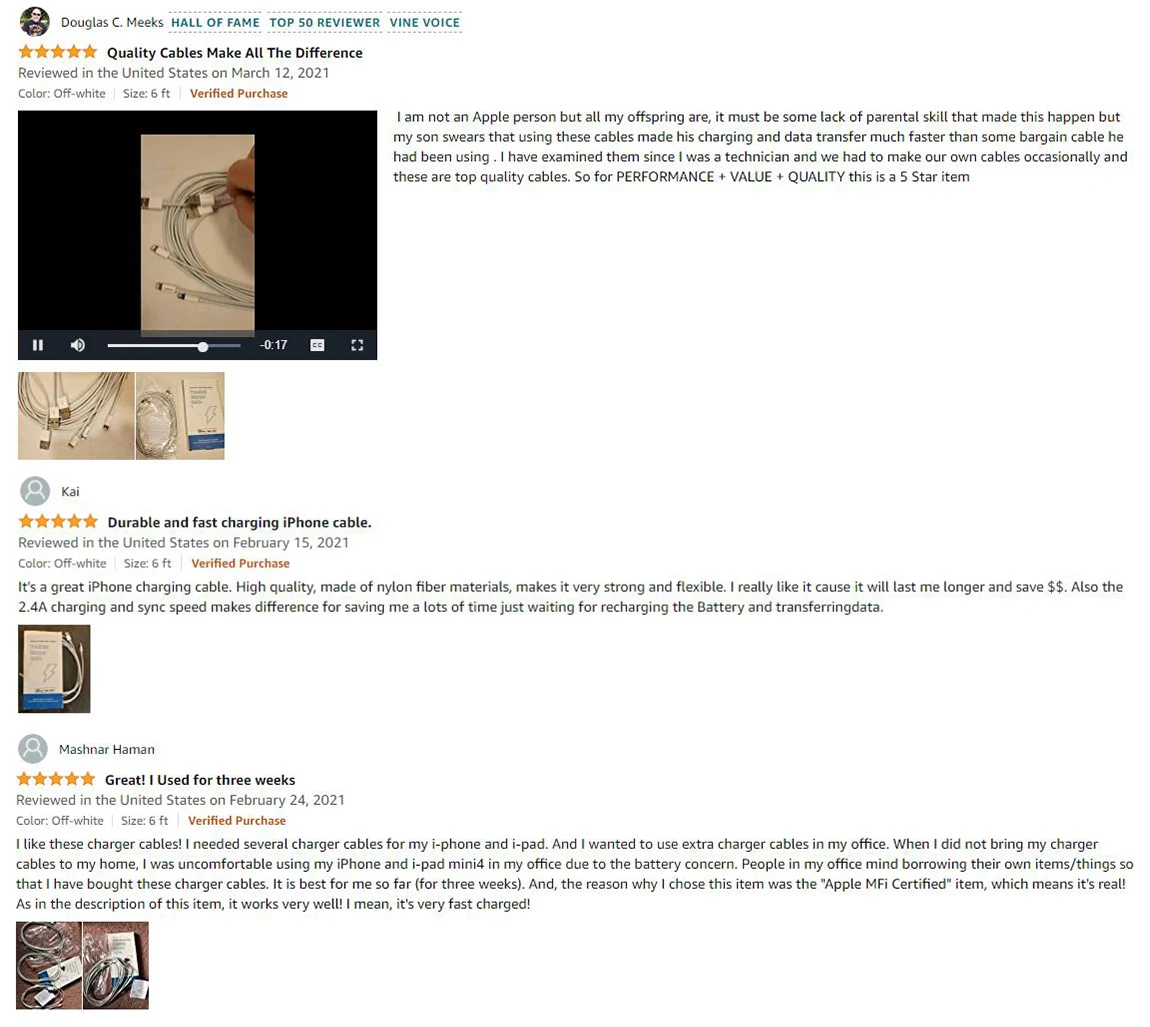Screen dimensions: 1150x1027
Task: Click the HALL OF FAME badge
Action: pos(215,23)
